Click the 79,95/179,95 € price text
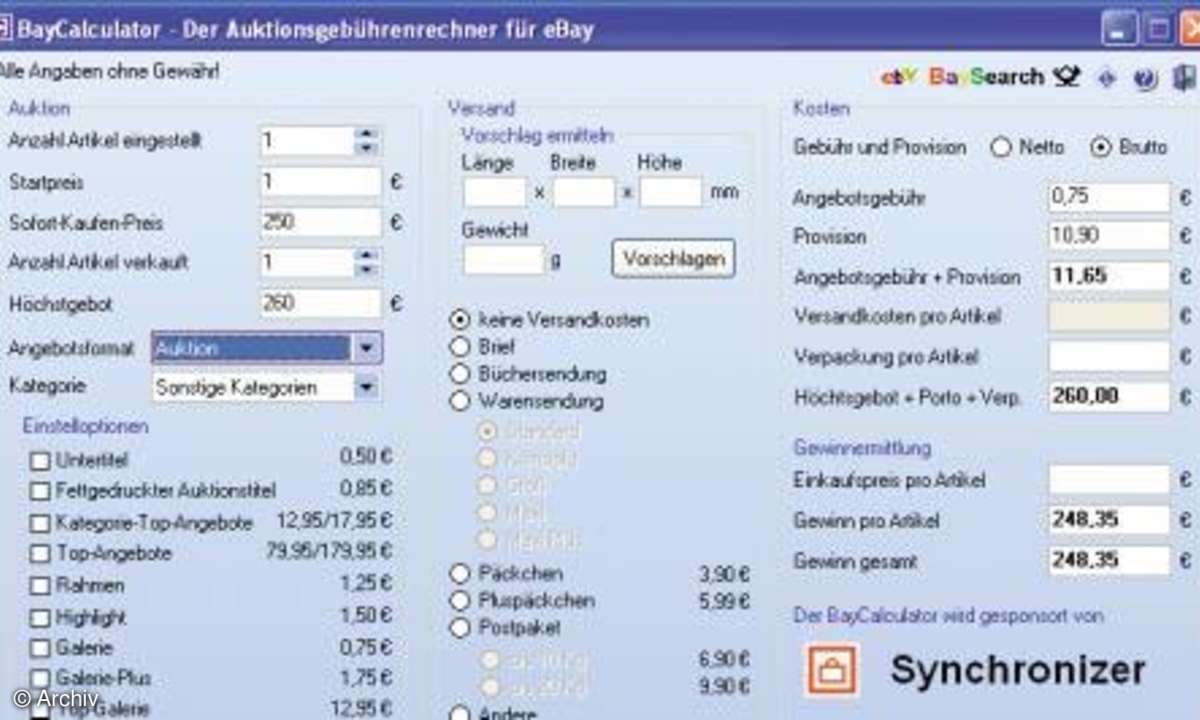Image resolution: width=1200 pixels, height=720 pixels. point(329,552)
